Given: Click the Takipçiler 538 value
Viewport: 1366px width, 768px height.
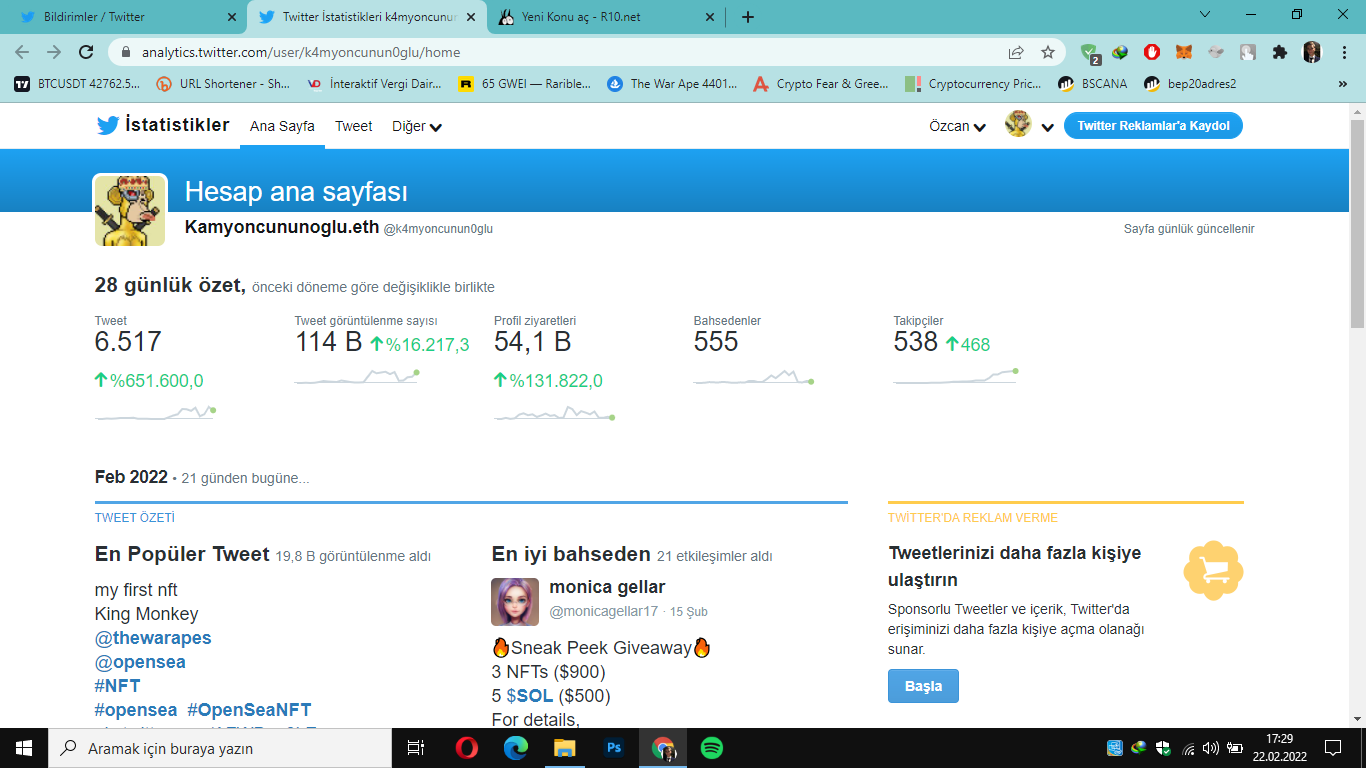Looking at the screenshot, I should pyautogui.click(x=916, y=342).
